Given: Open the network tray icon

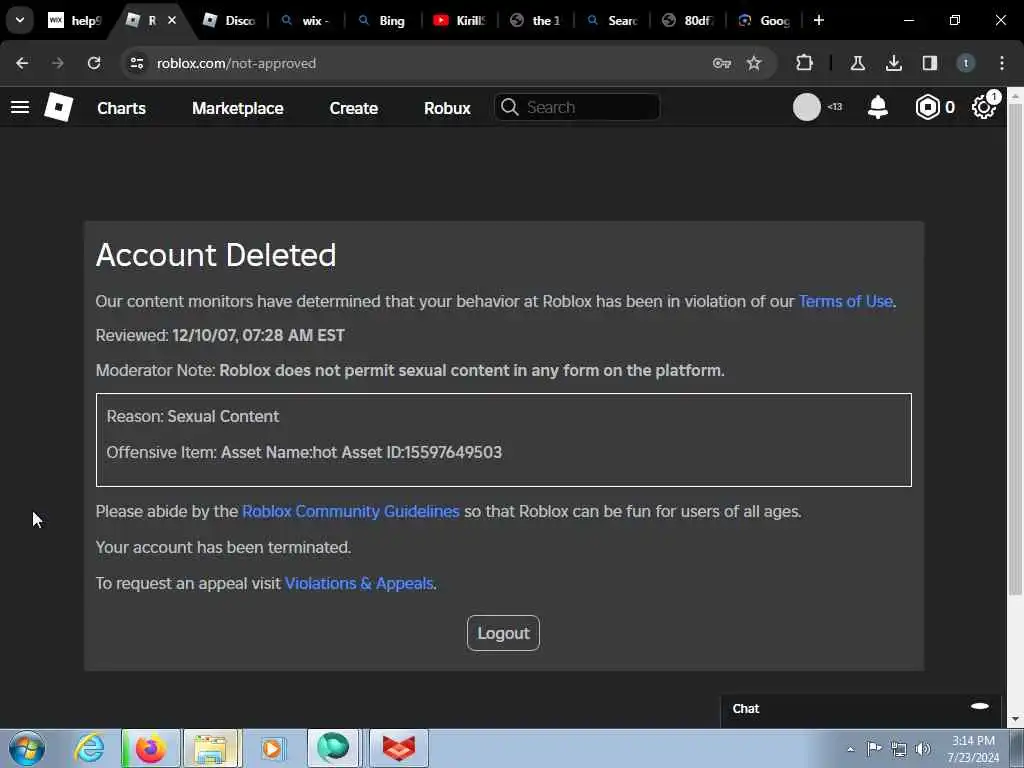Looking at the screenshot, I should pos(899,749).
